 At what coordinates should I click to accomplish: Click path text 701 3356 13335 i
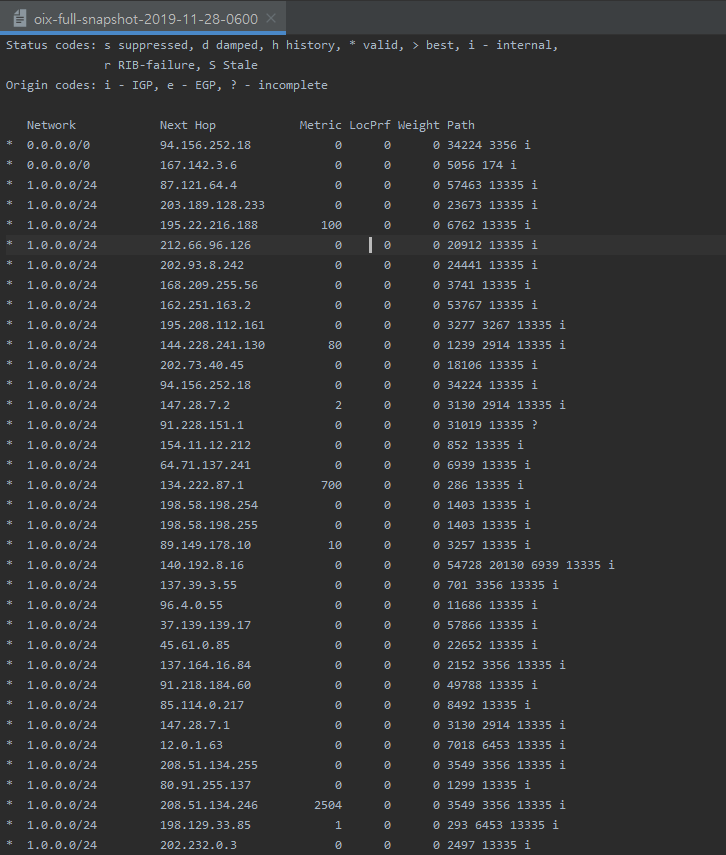(x=503, y=585)
